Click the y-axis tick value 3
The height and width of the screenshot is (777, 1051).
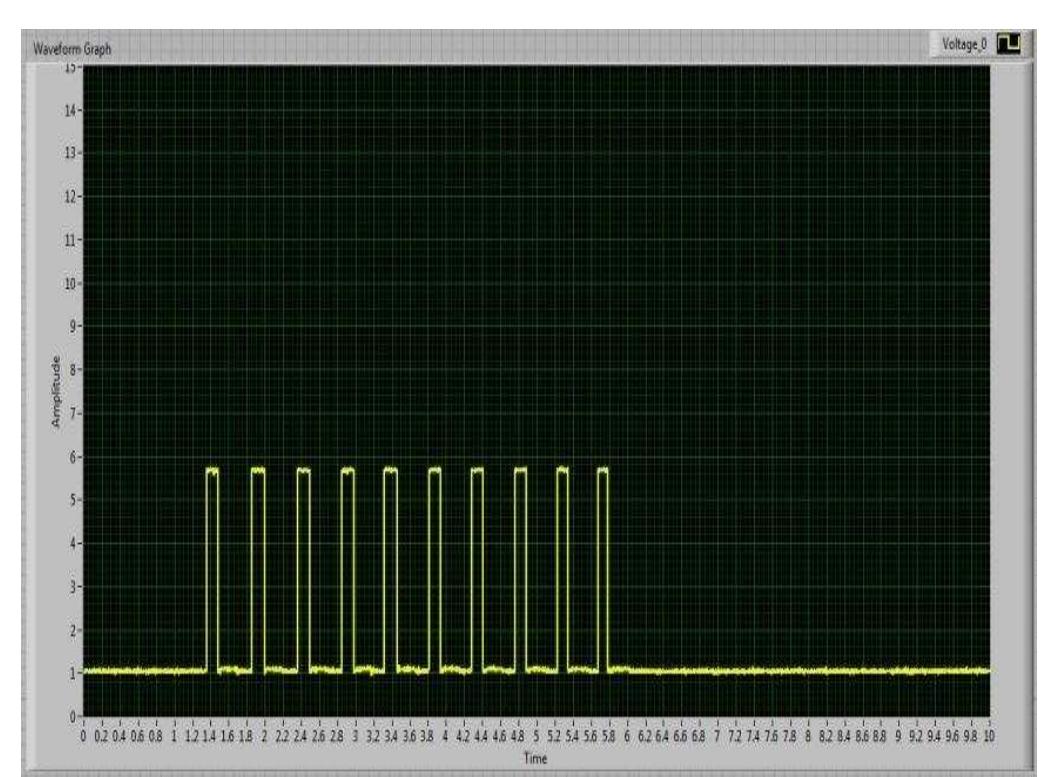[x=73, y=587]
